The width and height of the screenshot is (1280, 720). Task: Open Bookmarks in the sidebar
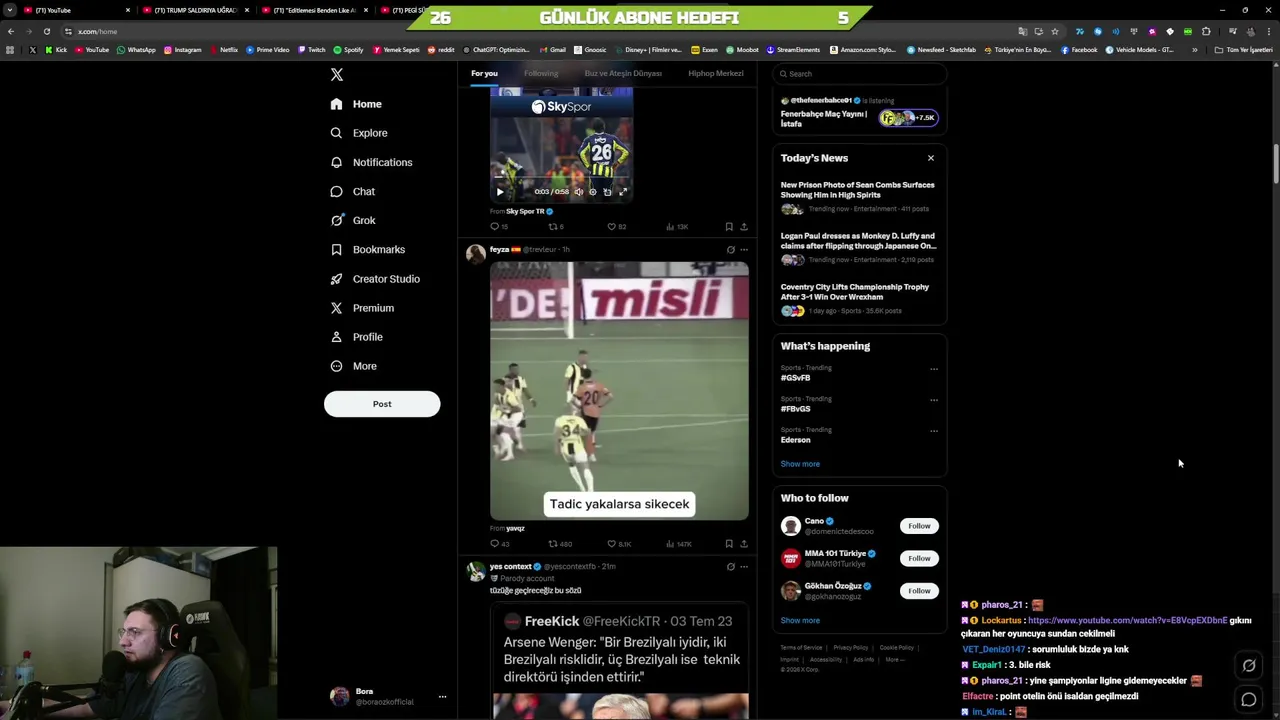(x=367, y=249)
